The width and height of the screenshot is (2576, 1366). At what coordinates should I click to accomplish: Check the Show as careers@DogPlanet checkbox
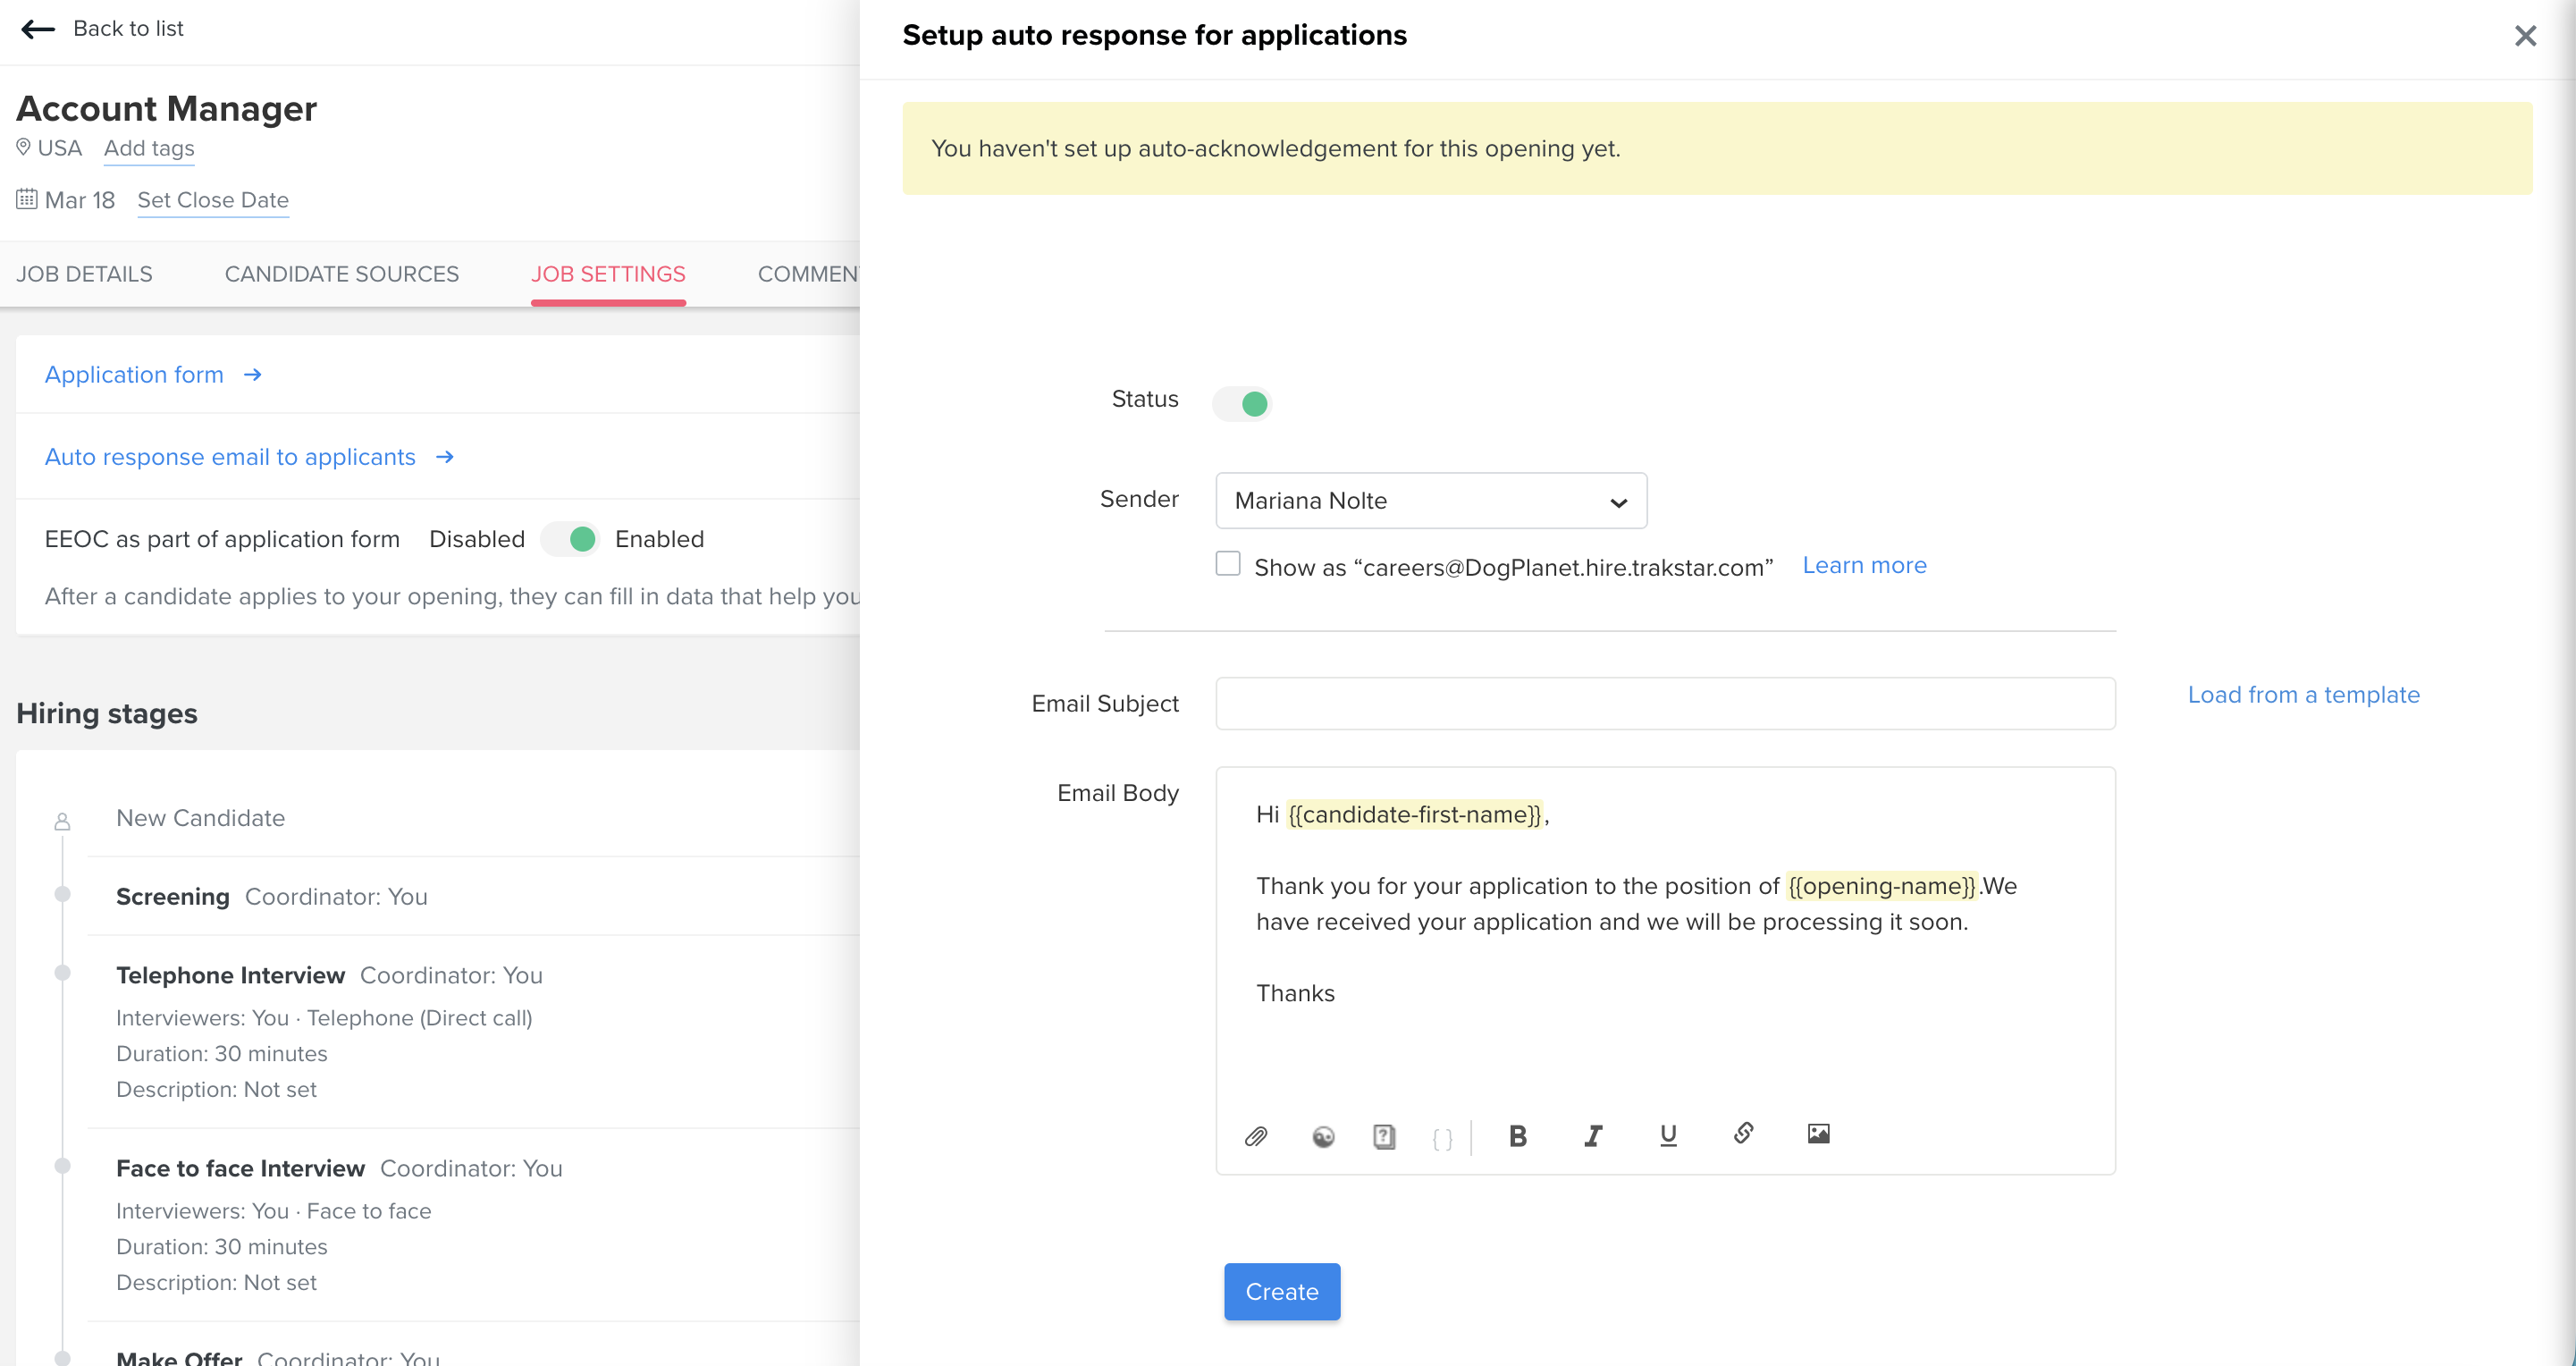[1228, 564]
